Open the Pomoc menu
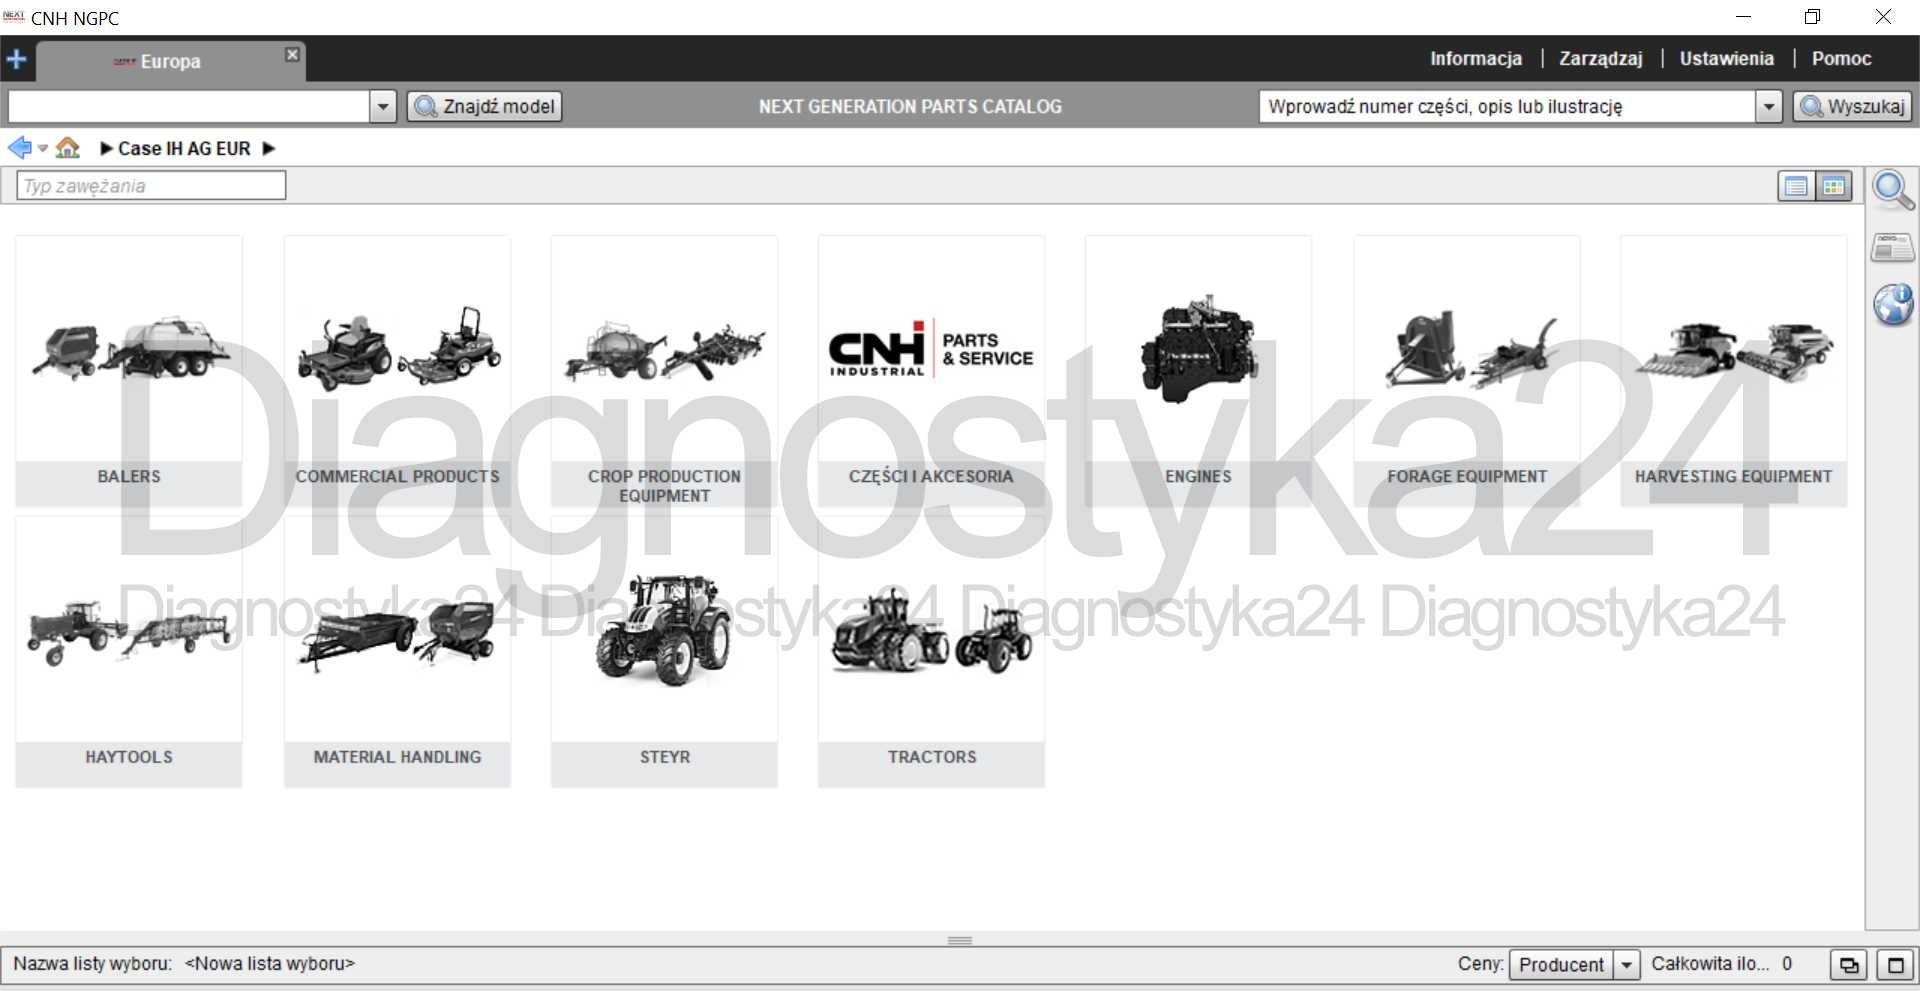 click(x=1841, y=58)
